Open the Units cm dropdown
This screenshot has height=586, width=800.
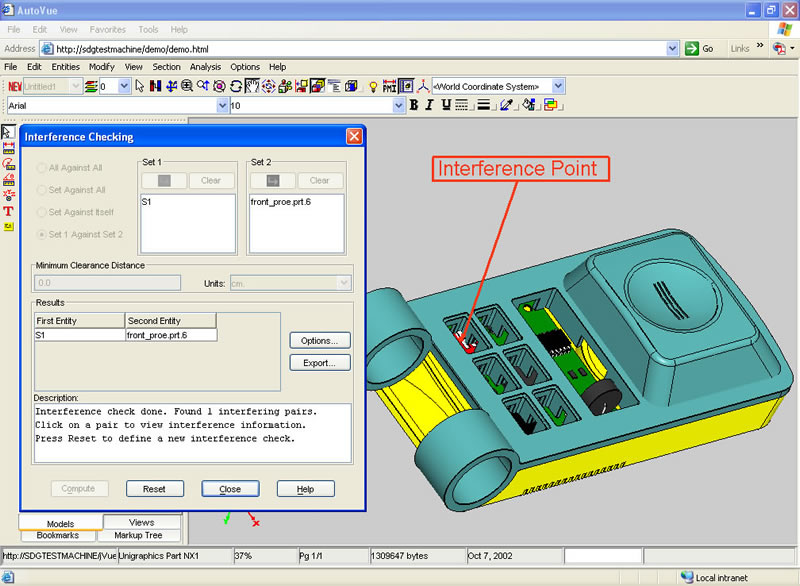click(343, 283)
